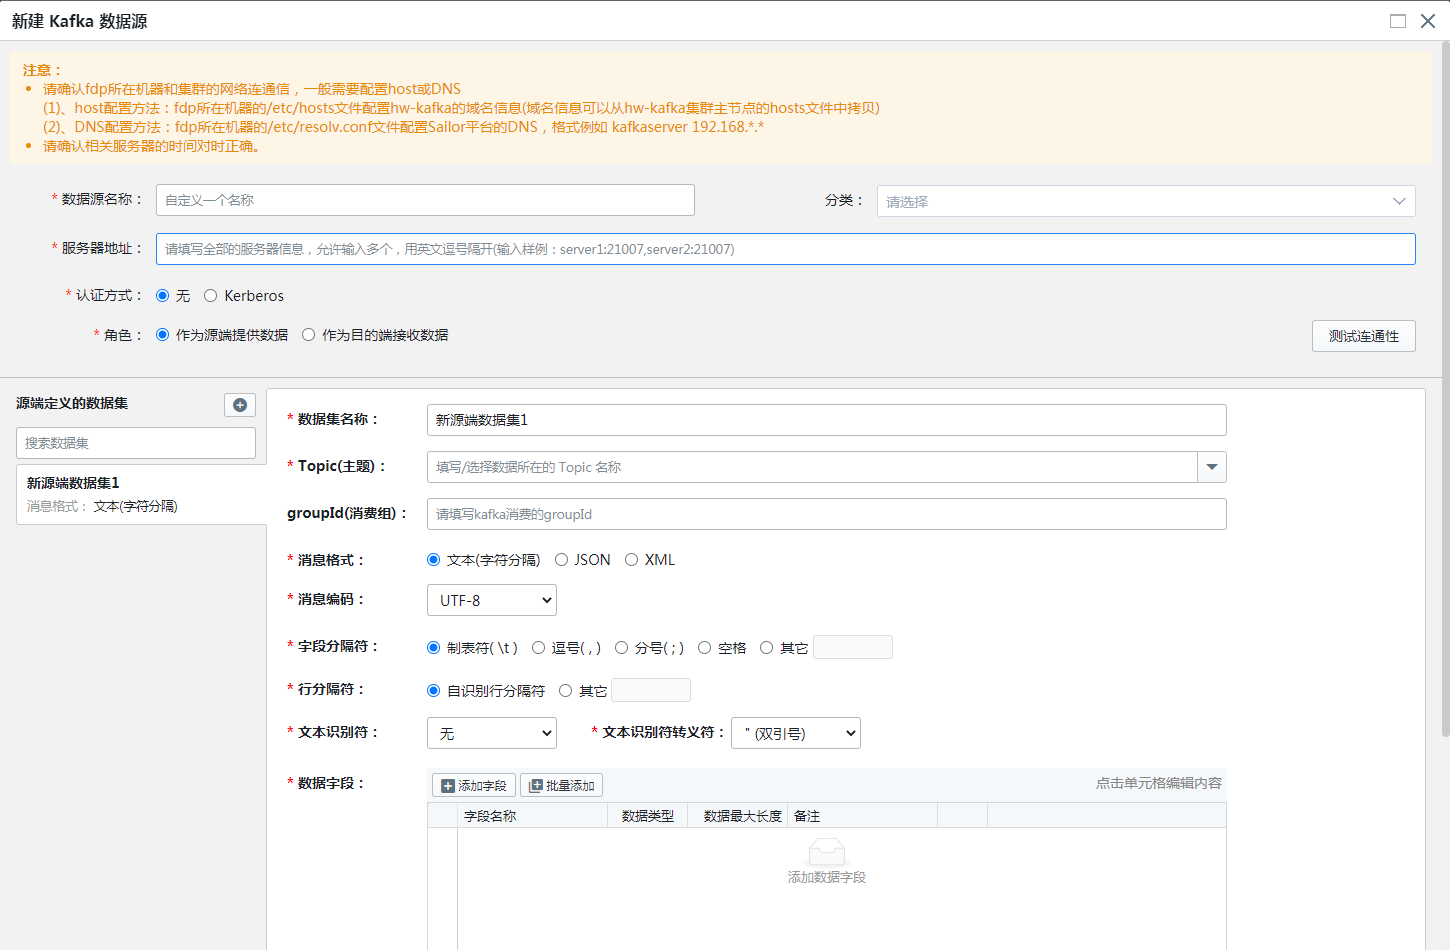Open 消息编码 UTF-8 dropdown
Image resolution: width=1450 pixels, height=950 pixels.
(x=492, y=600)
